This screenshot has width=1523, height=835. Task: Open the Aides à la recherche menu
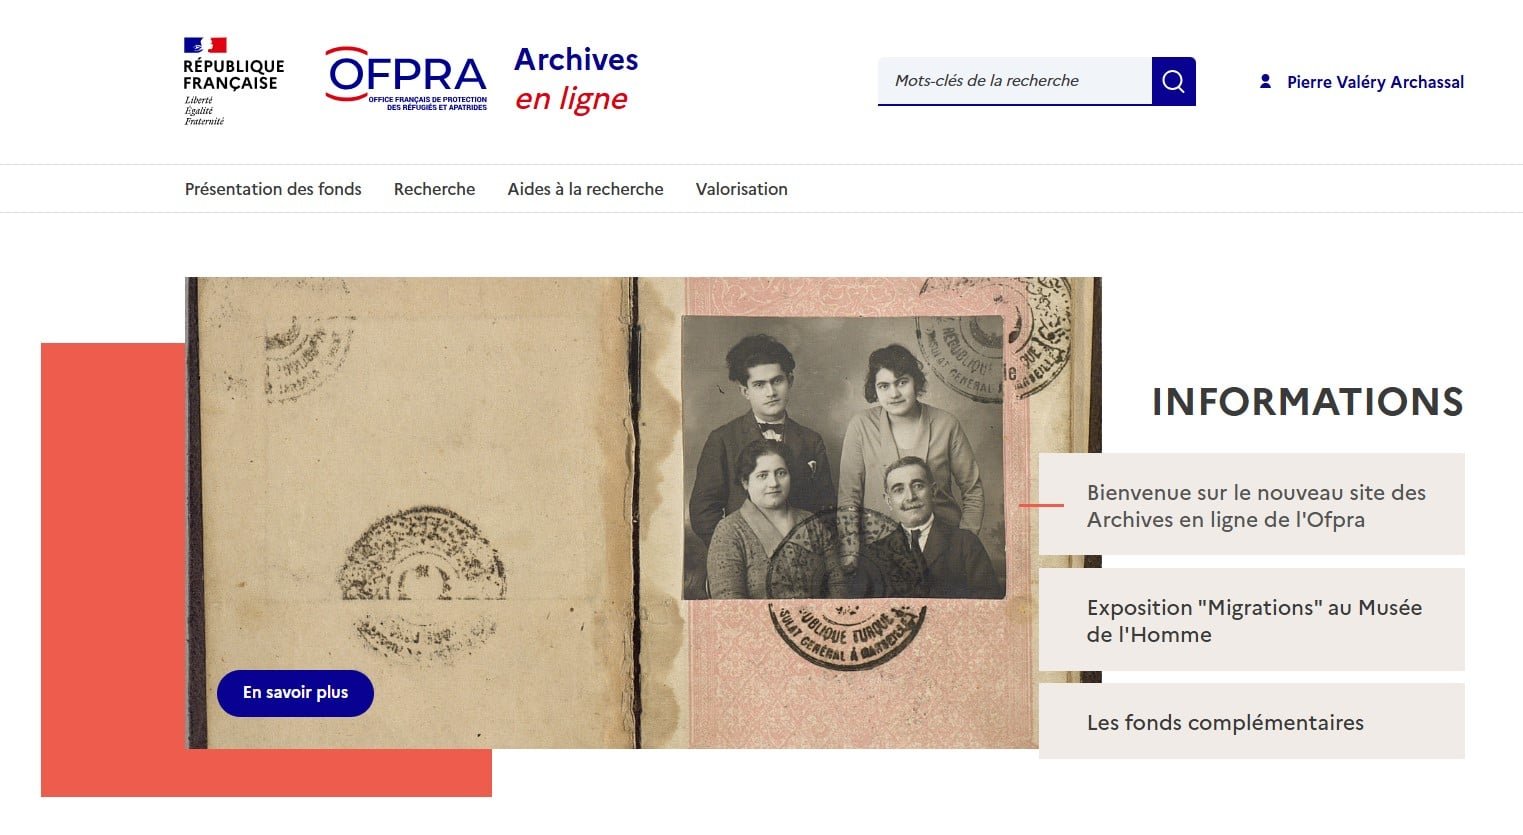click(x=585, y=189)
